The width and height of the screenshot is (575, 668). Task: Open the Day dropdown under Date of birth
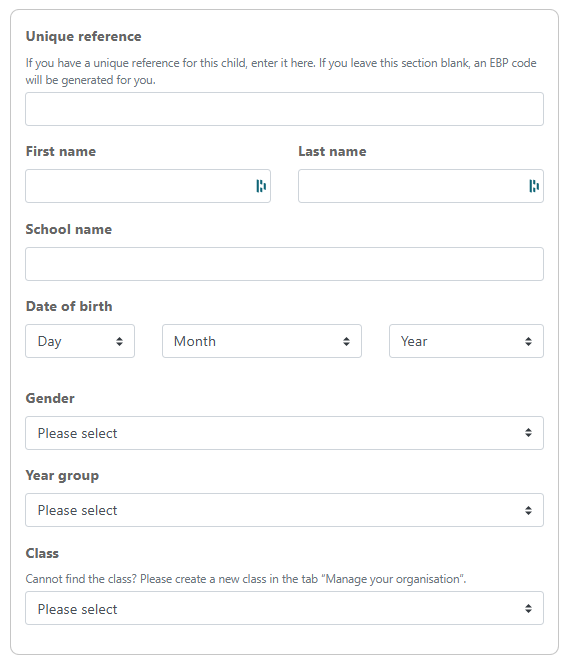click(x=80, y=341)
